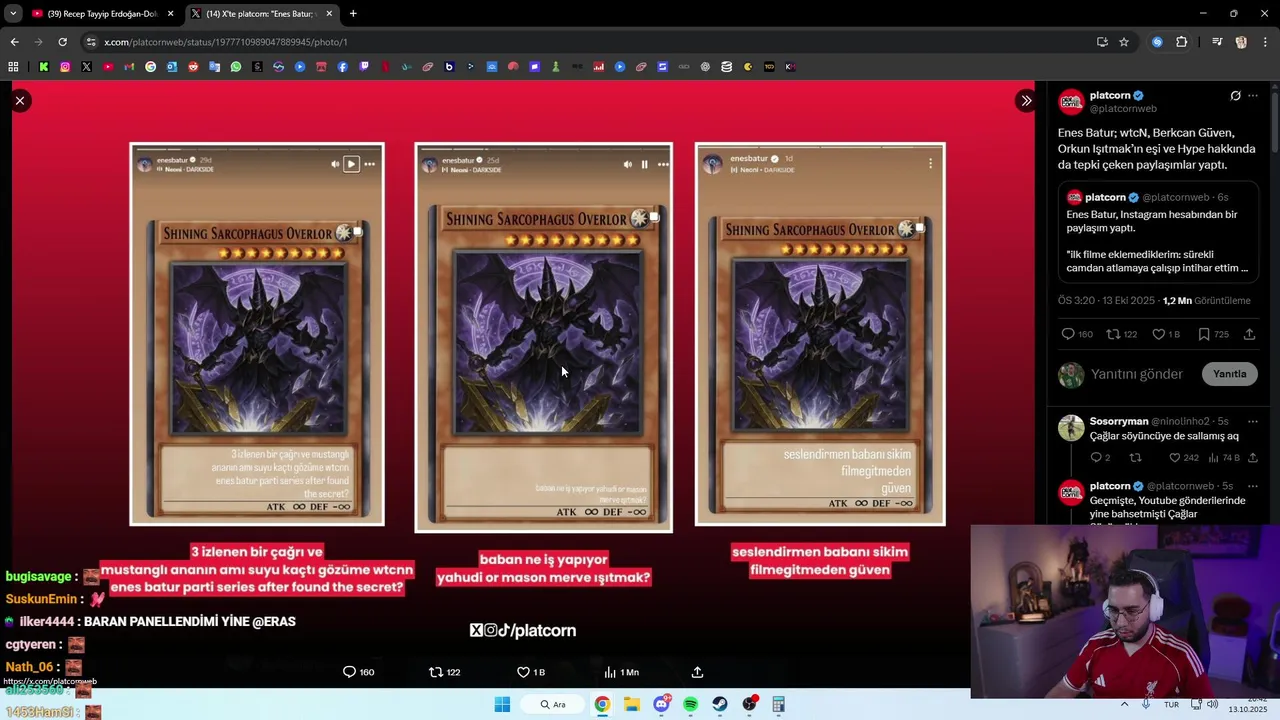
Task: Go back to previous page
Action: [14, 42]
